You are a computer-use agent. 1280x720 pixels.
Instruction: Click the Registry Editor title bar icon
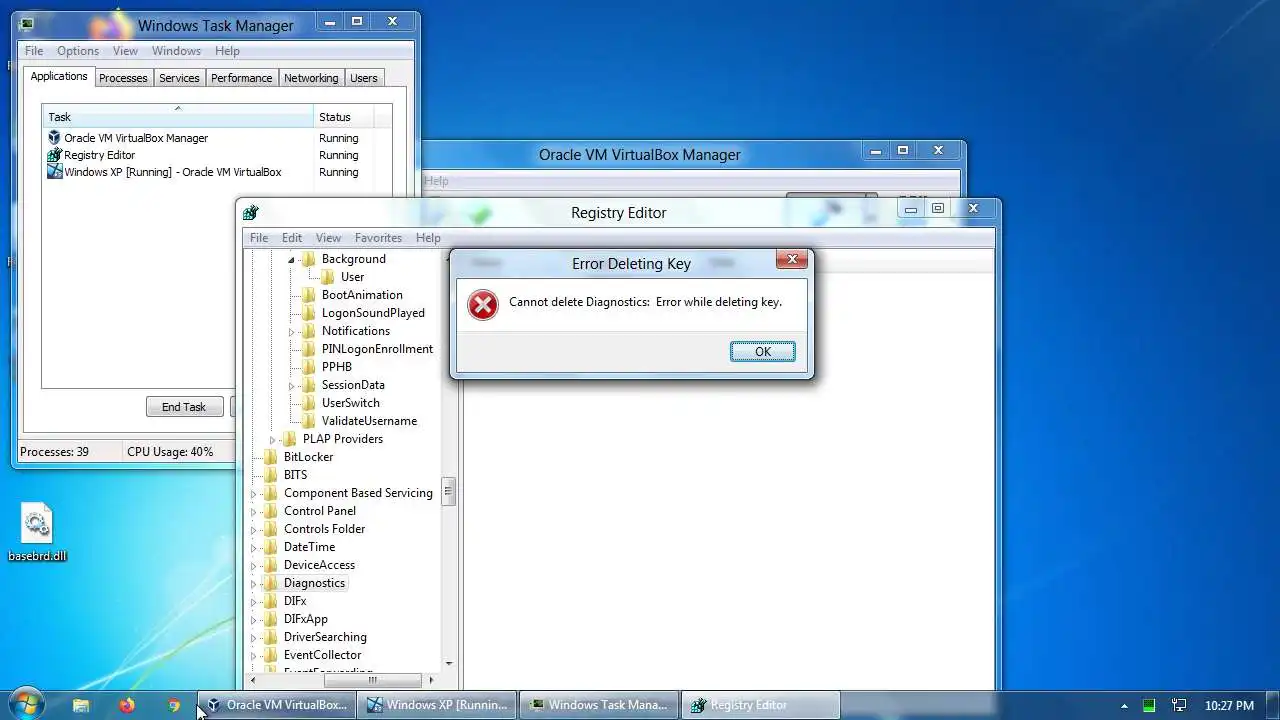[251, 212]
